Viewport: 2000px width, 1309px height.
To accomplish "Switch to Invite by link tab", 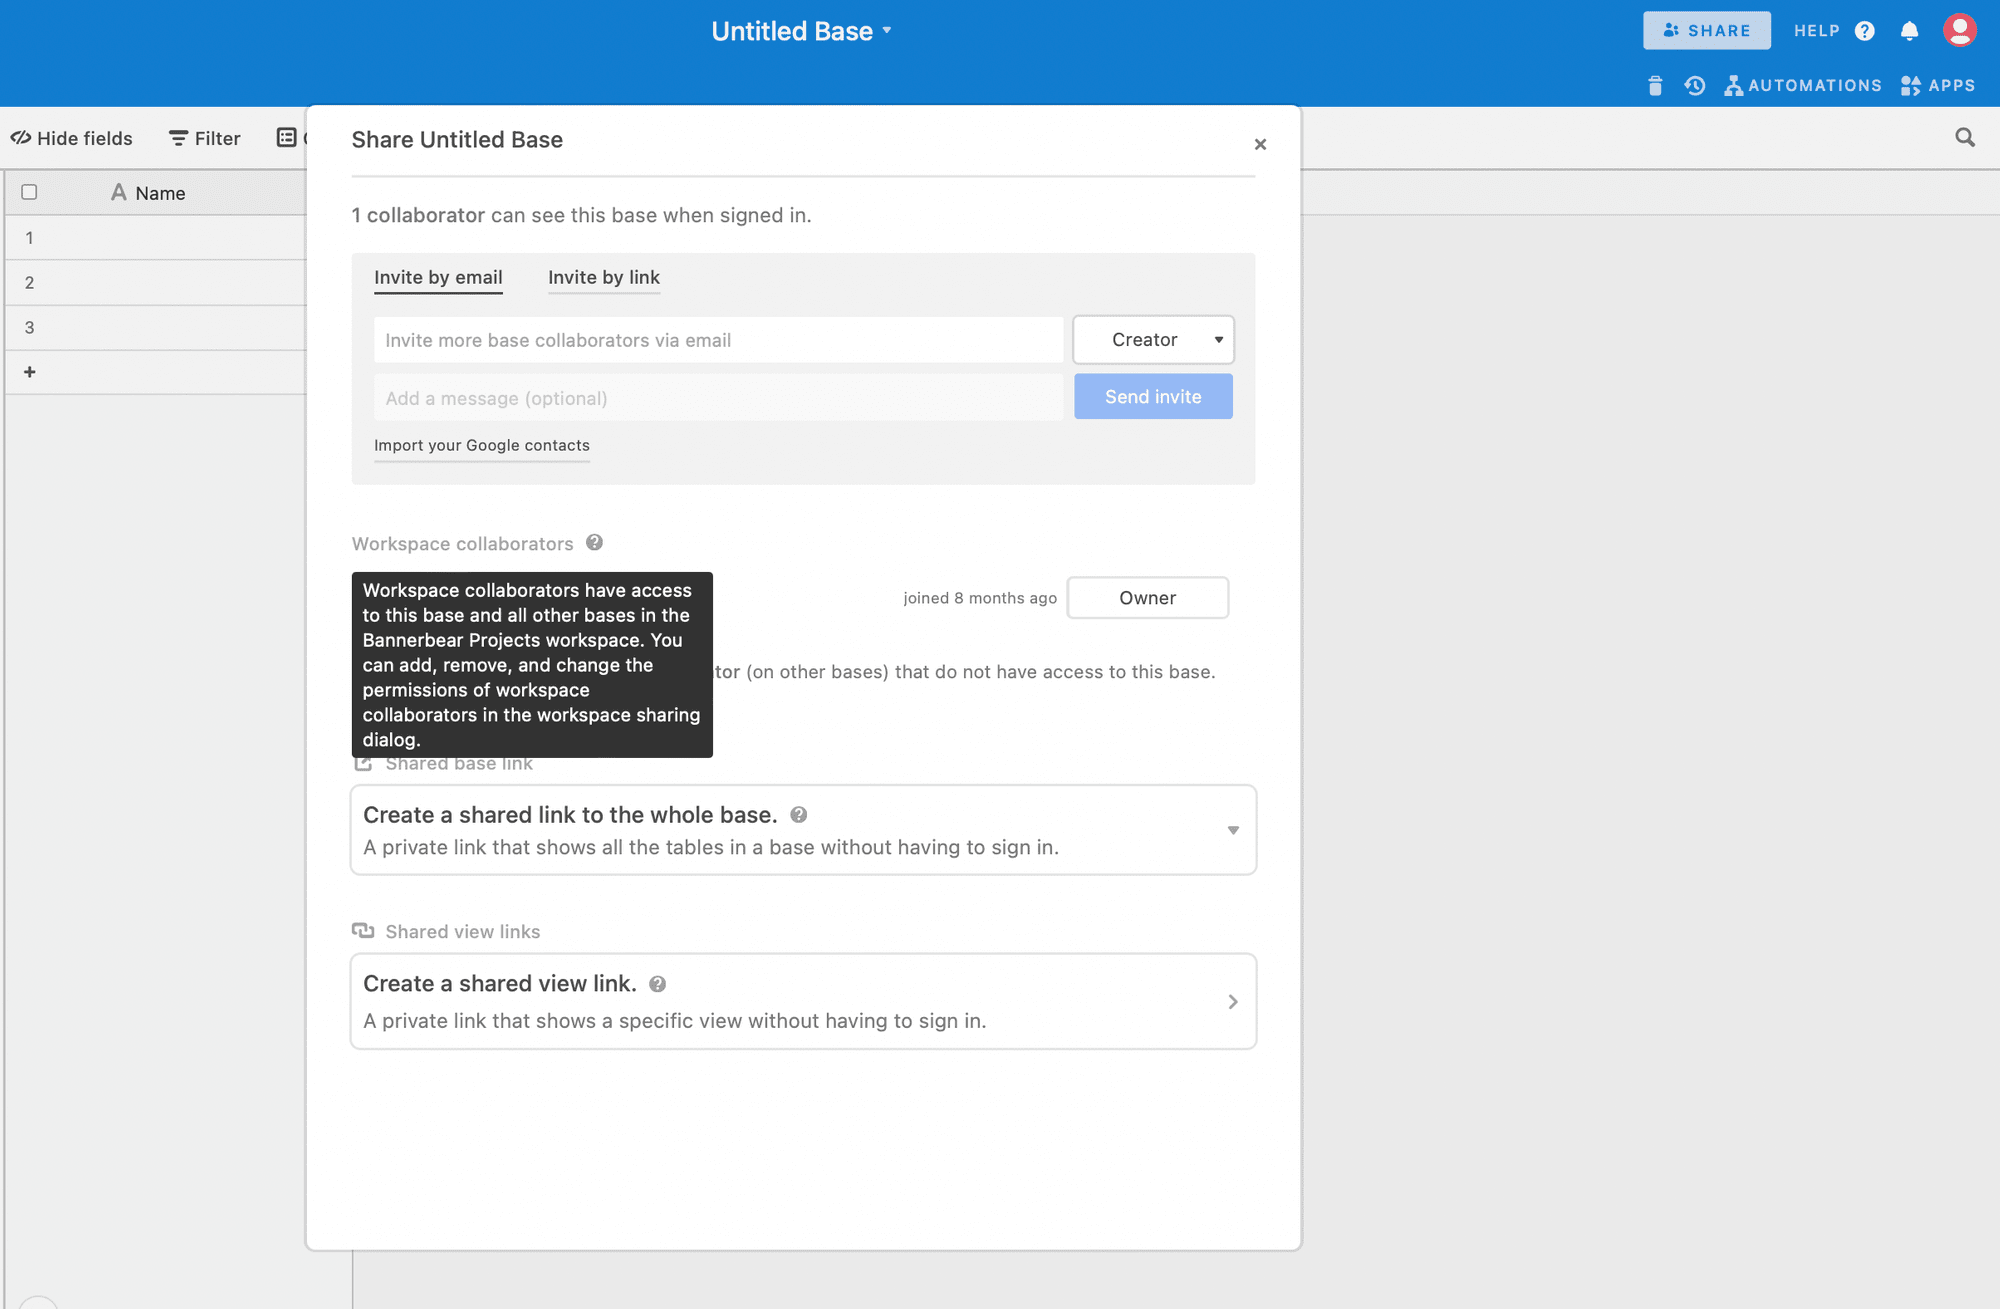I will pos(604,278).
